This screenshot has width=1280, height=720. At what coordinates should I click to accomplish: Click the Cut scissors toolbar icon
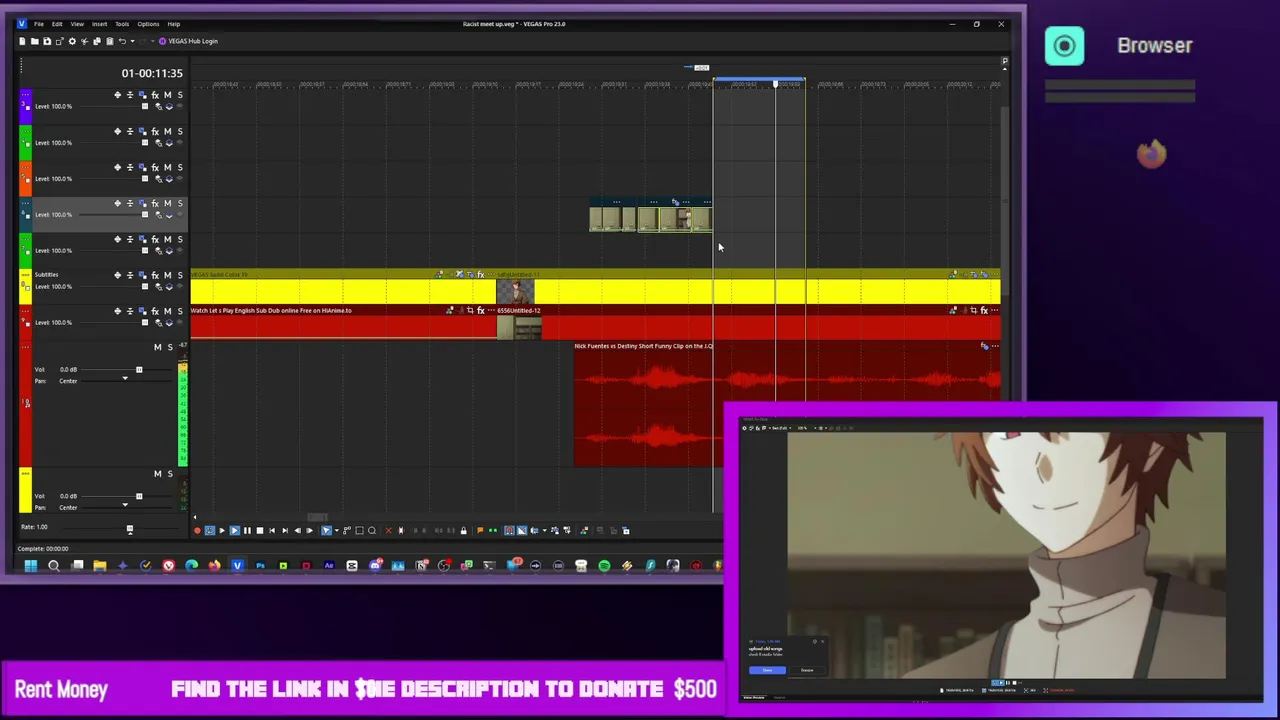coord(85,41)
